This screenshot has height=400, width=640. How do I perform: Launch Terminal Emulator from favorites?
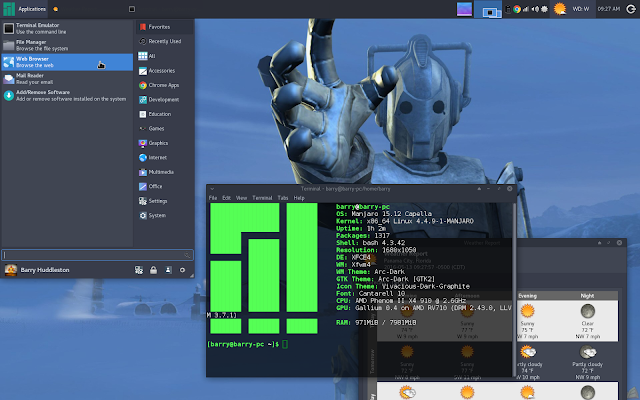[67, 28]
